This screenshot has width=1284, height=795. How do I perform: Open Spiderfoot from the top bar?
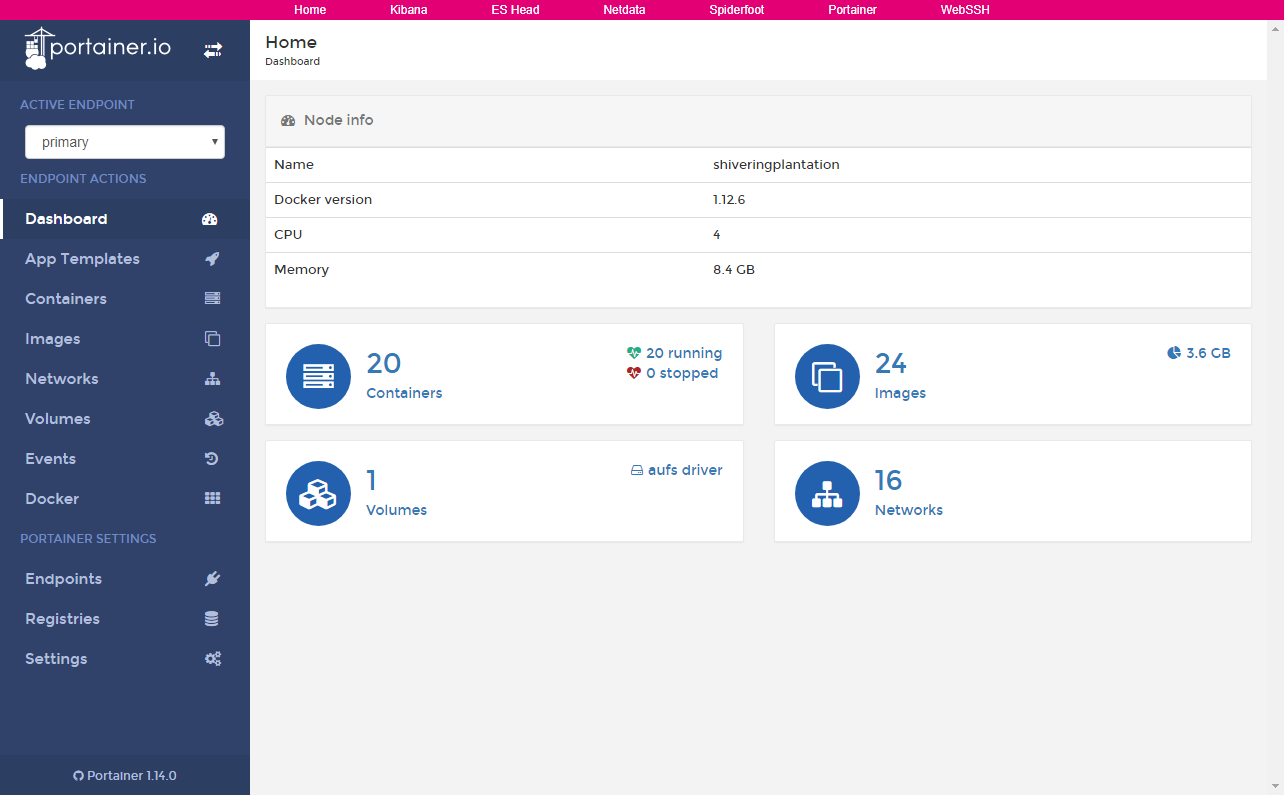tap(736, 10)
